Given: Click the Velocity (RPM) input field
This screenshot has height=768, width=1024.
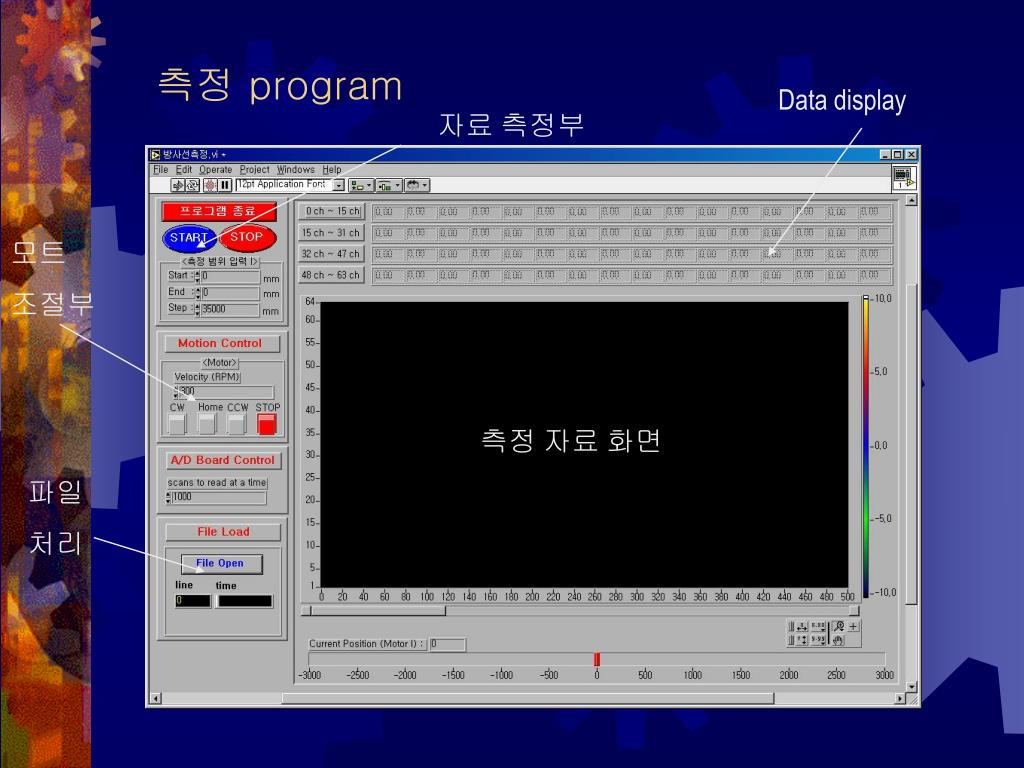Looking at the screenshot, I should tap(225, 391).
